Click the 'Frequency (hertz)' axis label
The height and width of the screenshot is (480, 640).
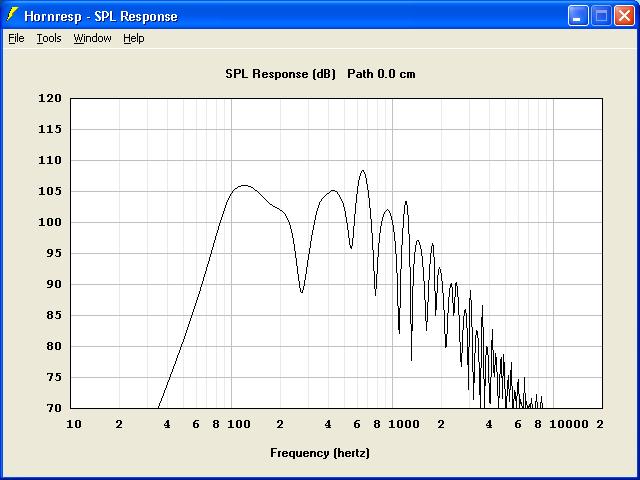(x=320, y=453)
